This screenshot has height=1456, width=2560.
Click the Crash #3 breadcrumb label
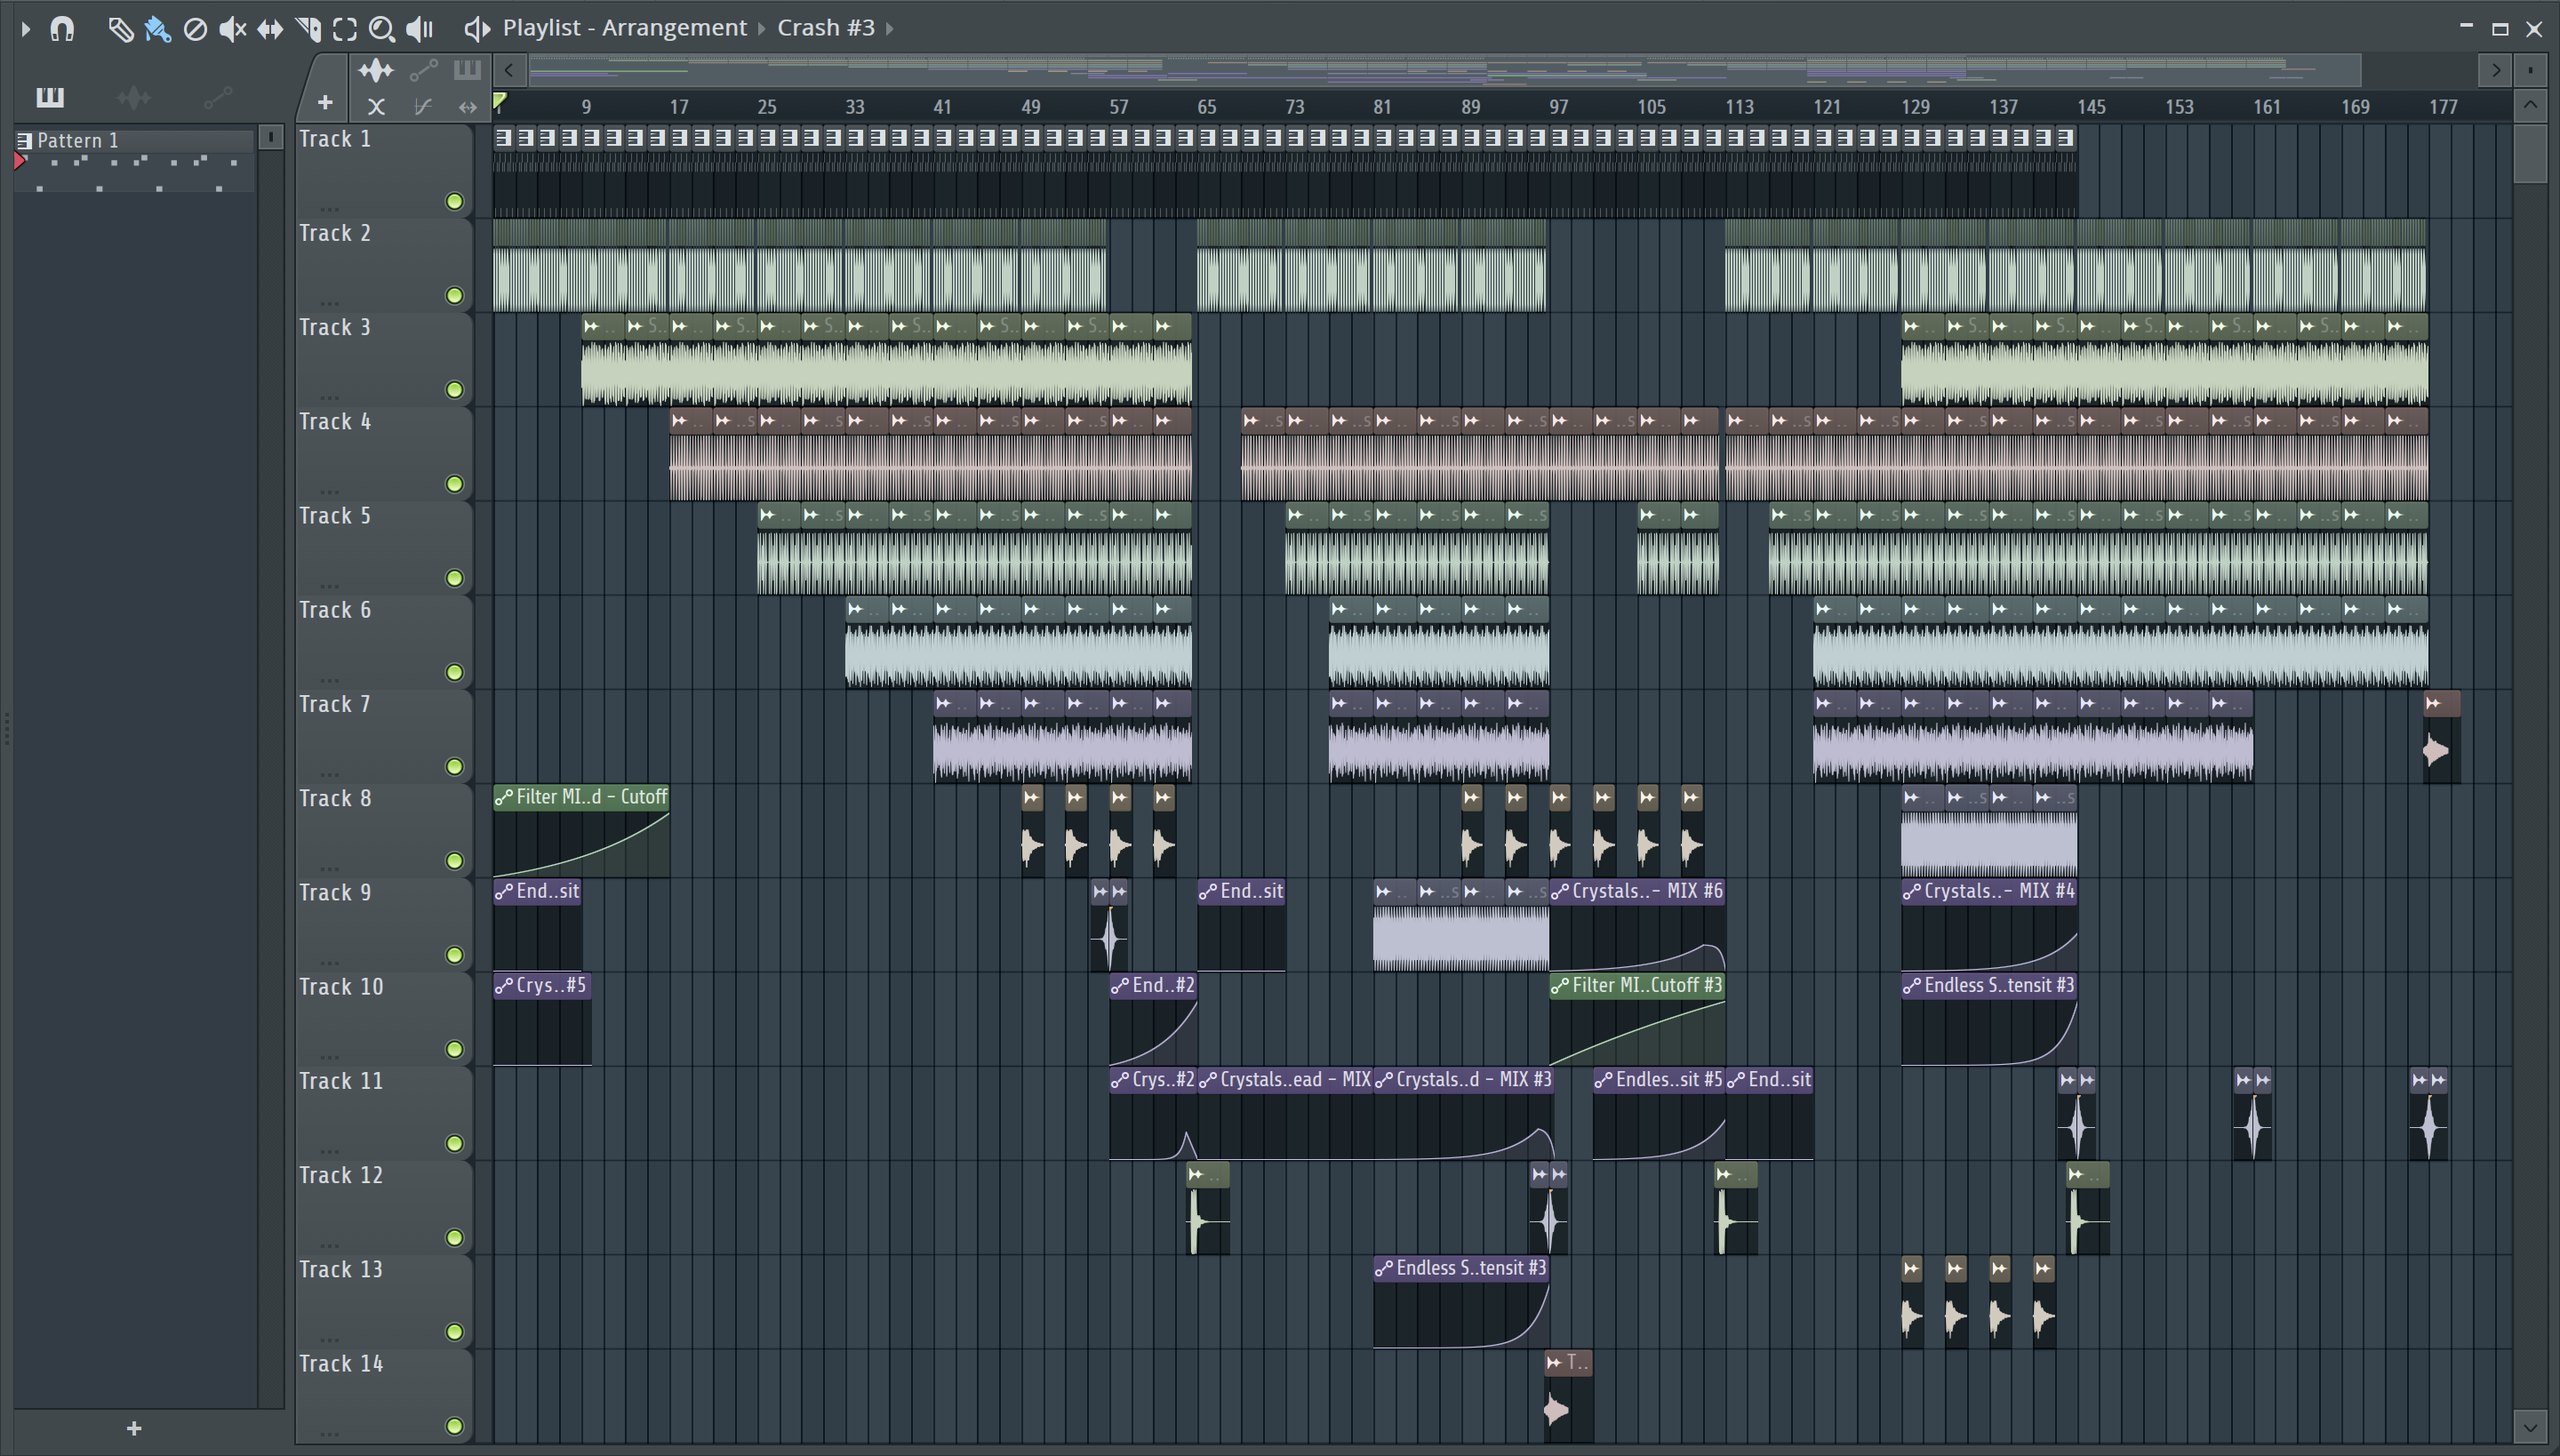click(826, 28)
